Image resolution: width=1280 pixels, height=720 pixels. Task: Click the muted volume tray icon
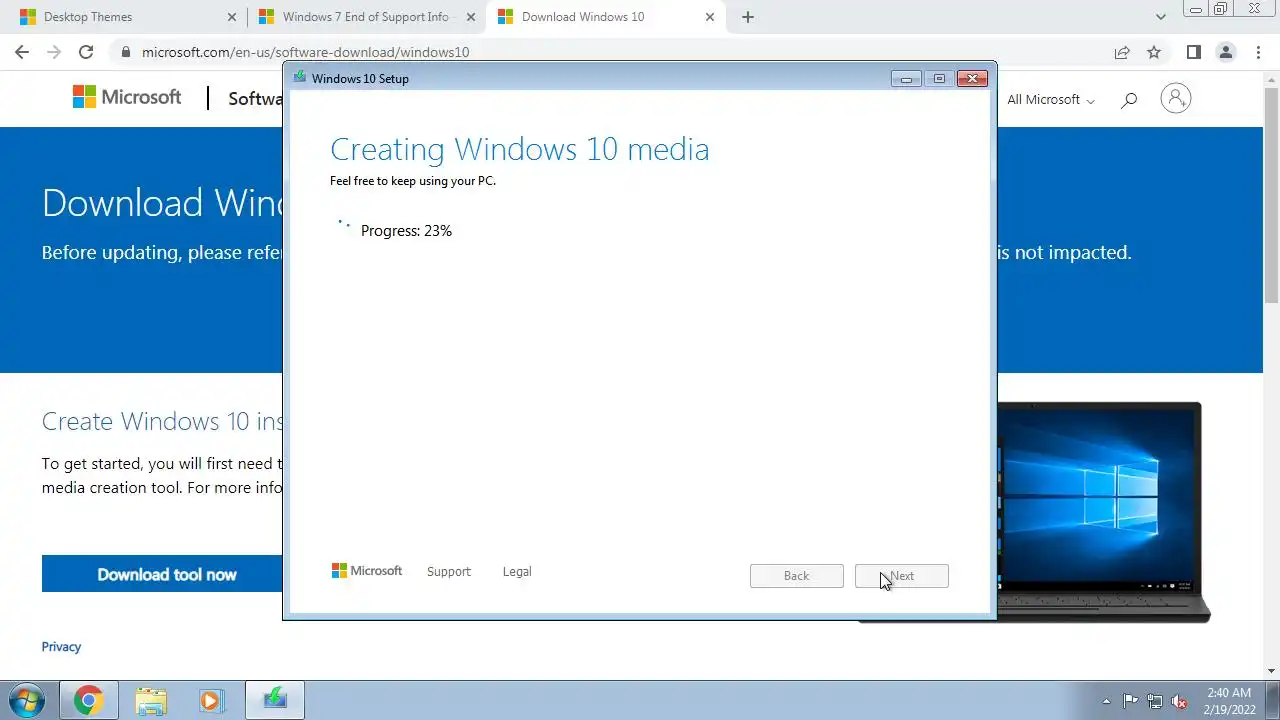coord(1180,701)
